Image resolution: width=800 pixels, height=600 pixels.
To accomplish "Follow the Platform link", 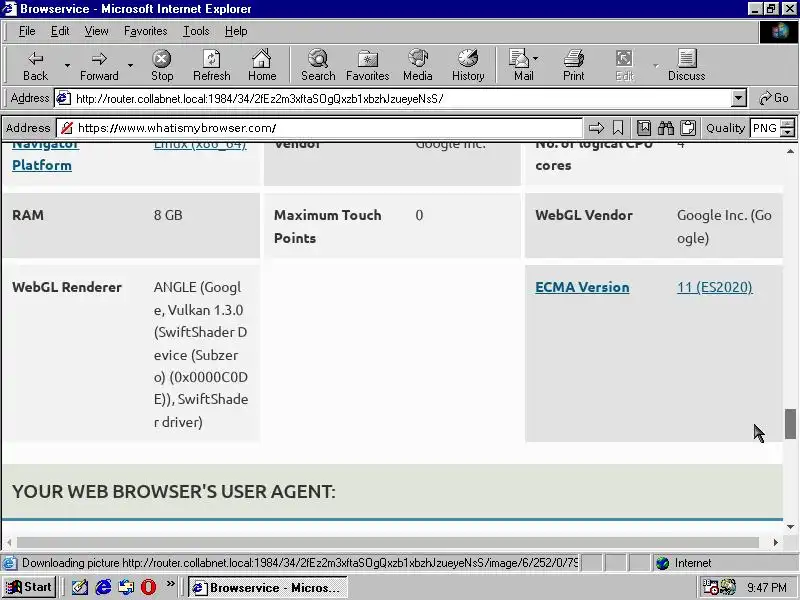I will pos(42,165).
